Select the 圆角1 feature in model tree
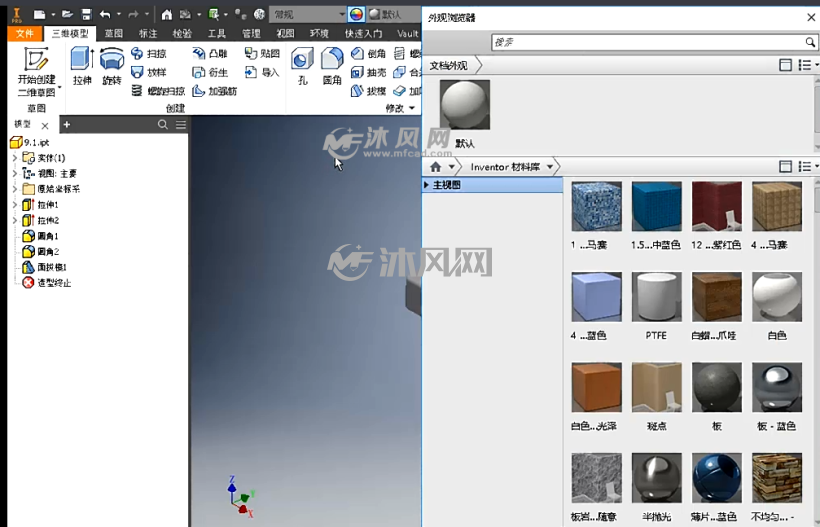 click(x=41, y=236)
